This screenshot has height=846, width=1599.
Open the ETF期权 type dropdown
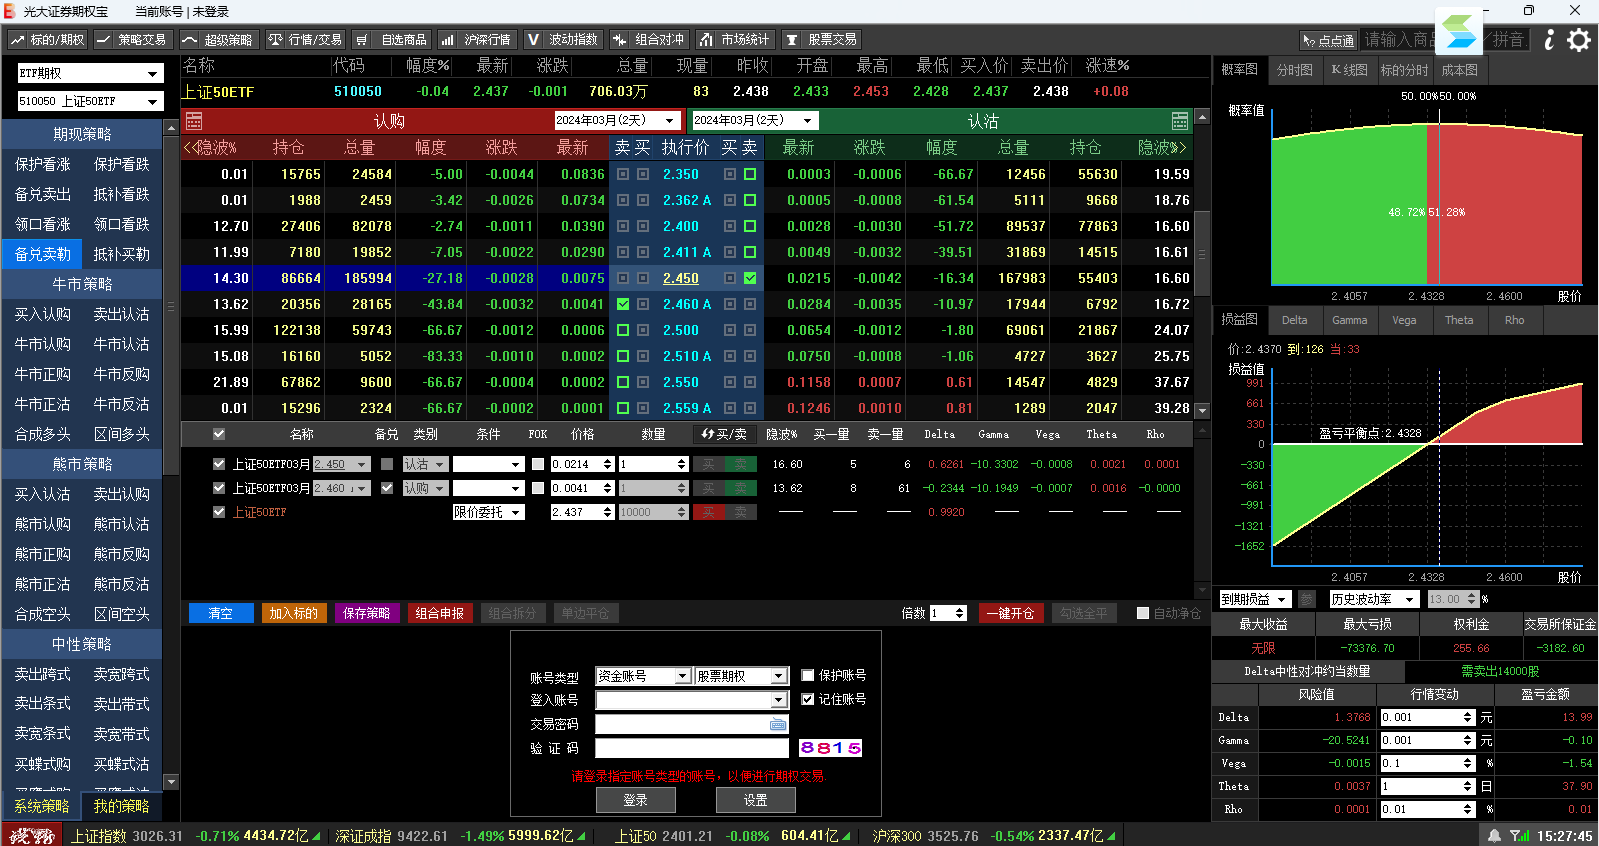(90, 73)
